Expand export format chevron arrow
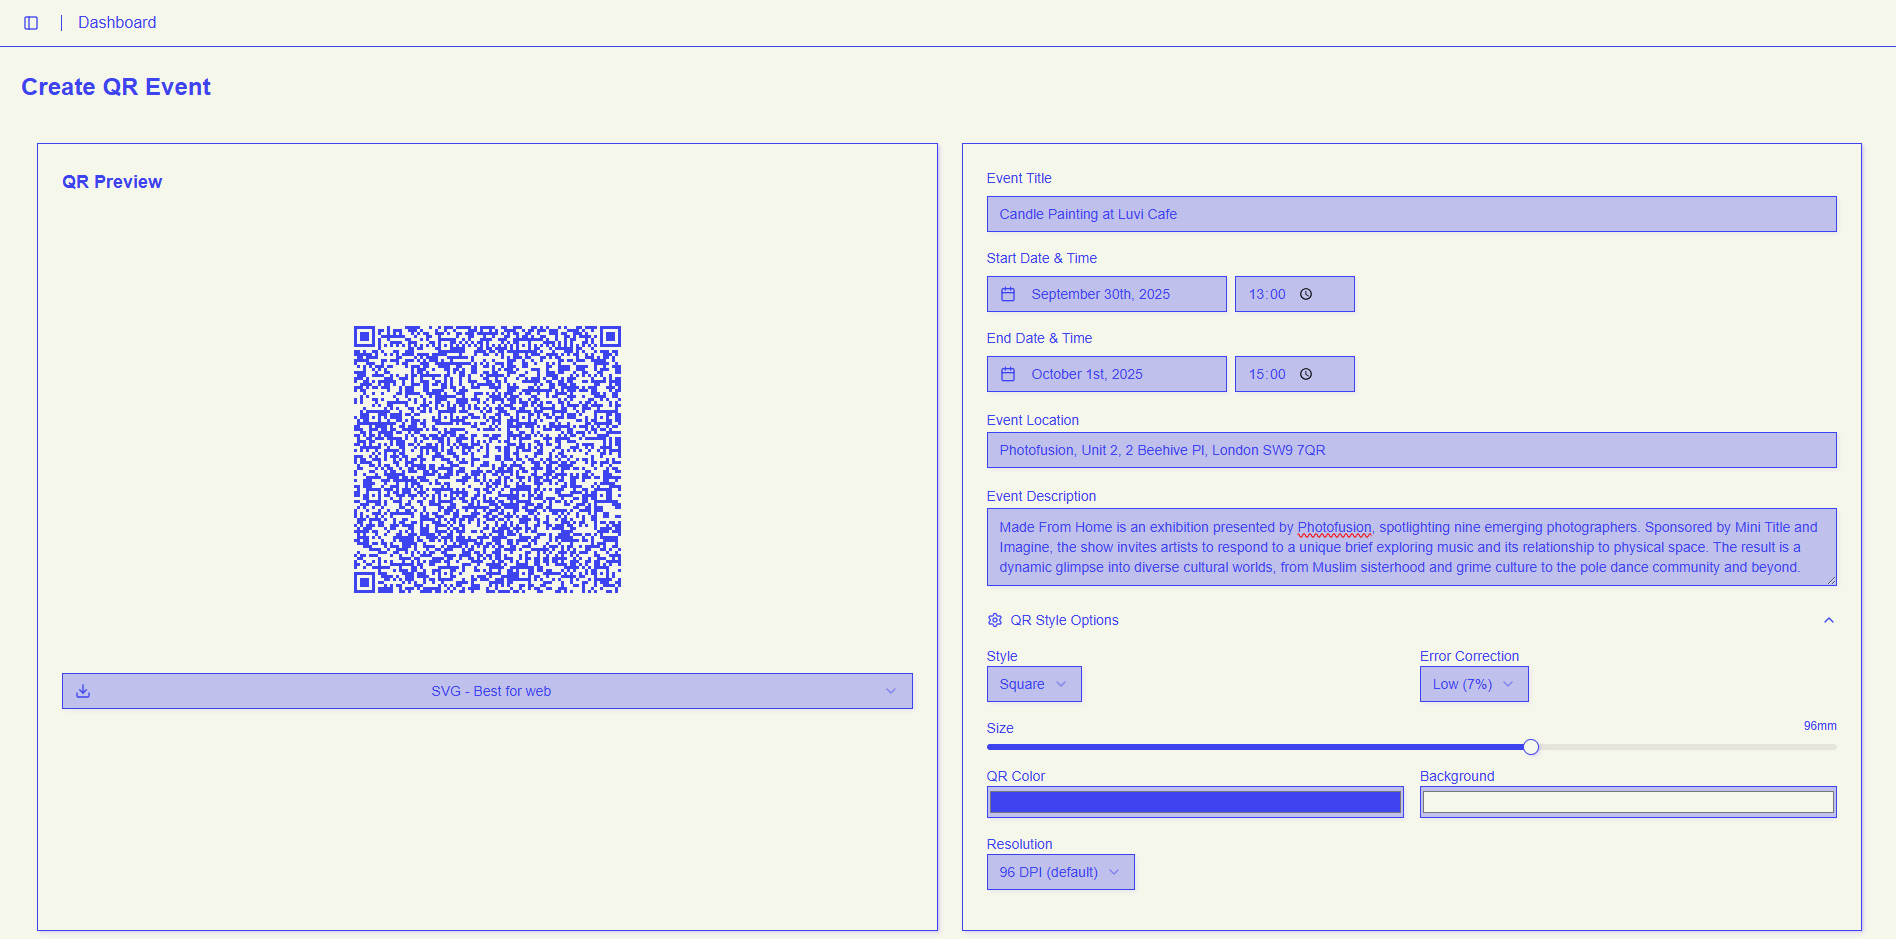Image resolution: width=1896 pixels, height=939 pixels. tap(891, 691)
